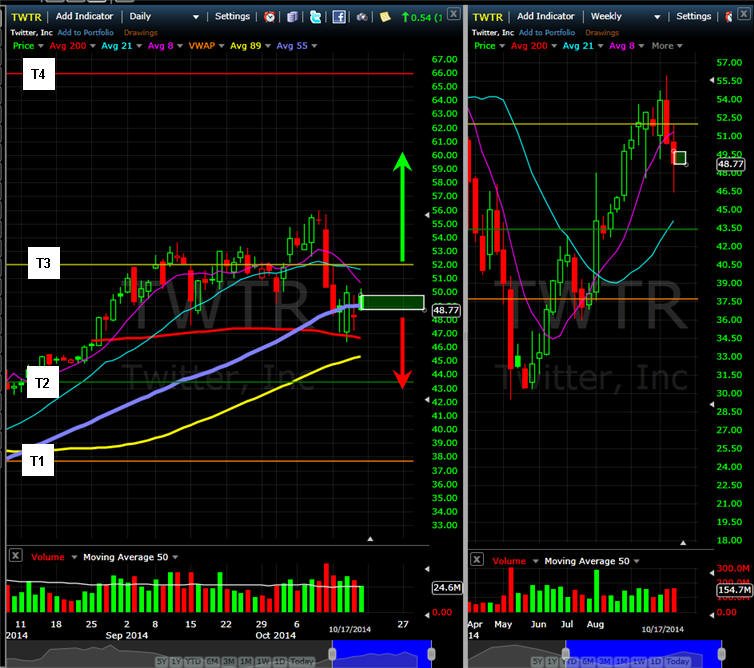Open the Drawings link in weekly chart
The height and width of the screenshot is (668, 754).
pyautogui.click(x=602, y=32)
